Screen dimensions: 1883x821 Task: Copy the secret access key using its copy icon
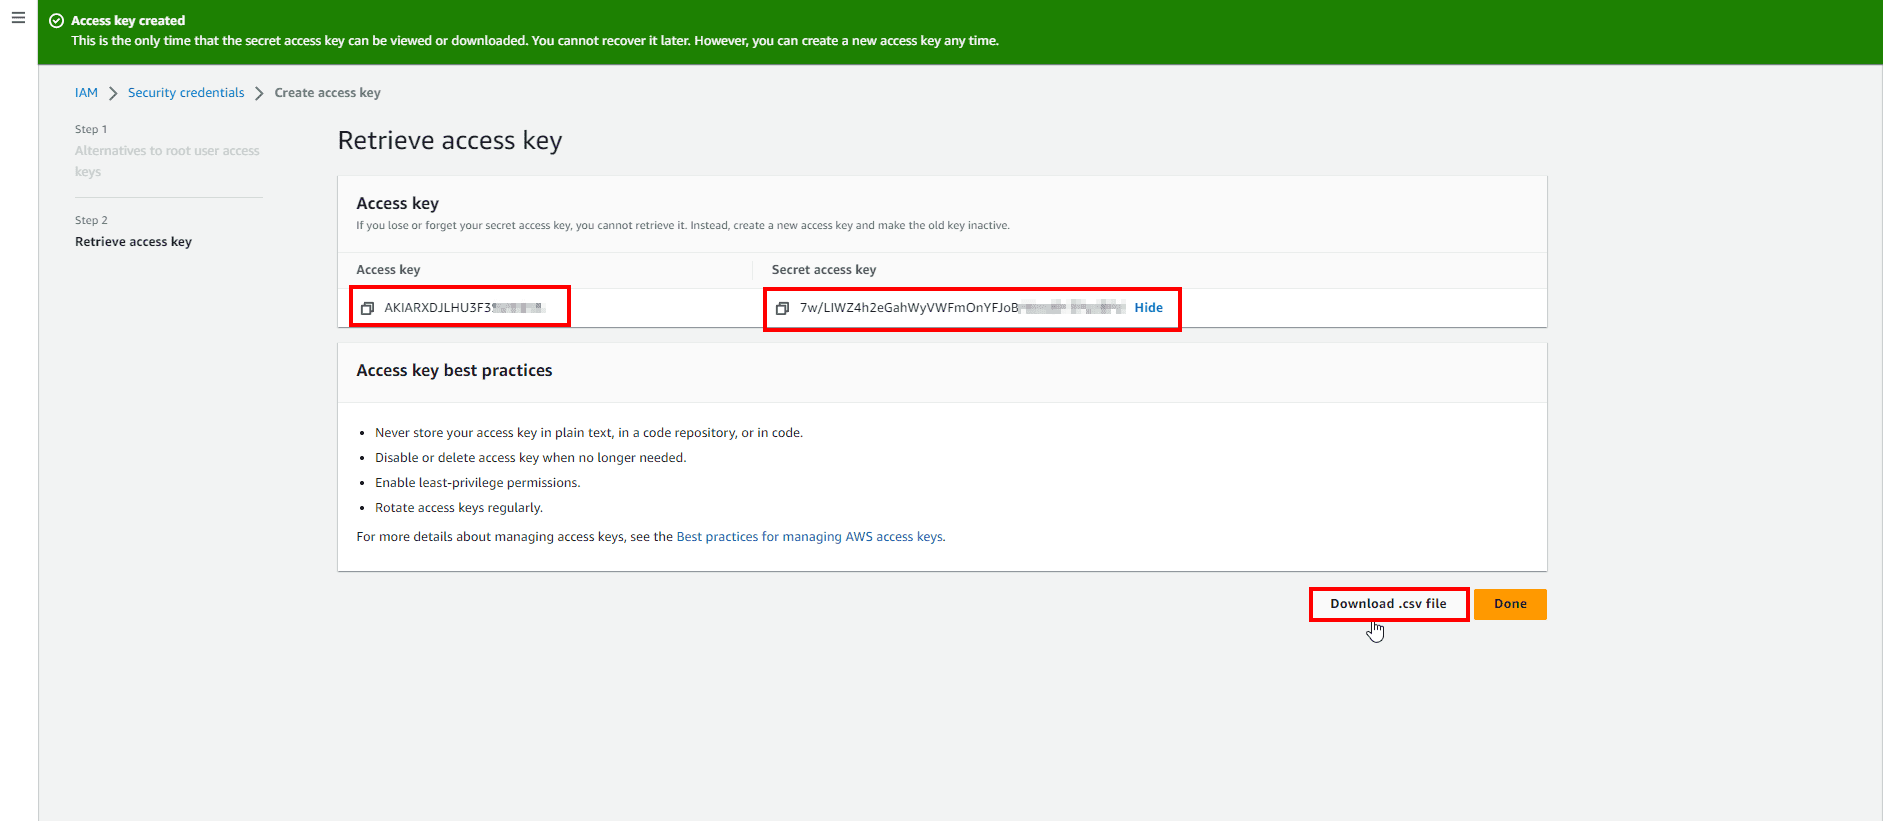(782, 308)
